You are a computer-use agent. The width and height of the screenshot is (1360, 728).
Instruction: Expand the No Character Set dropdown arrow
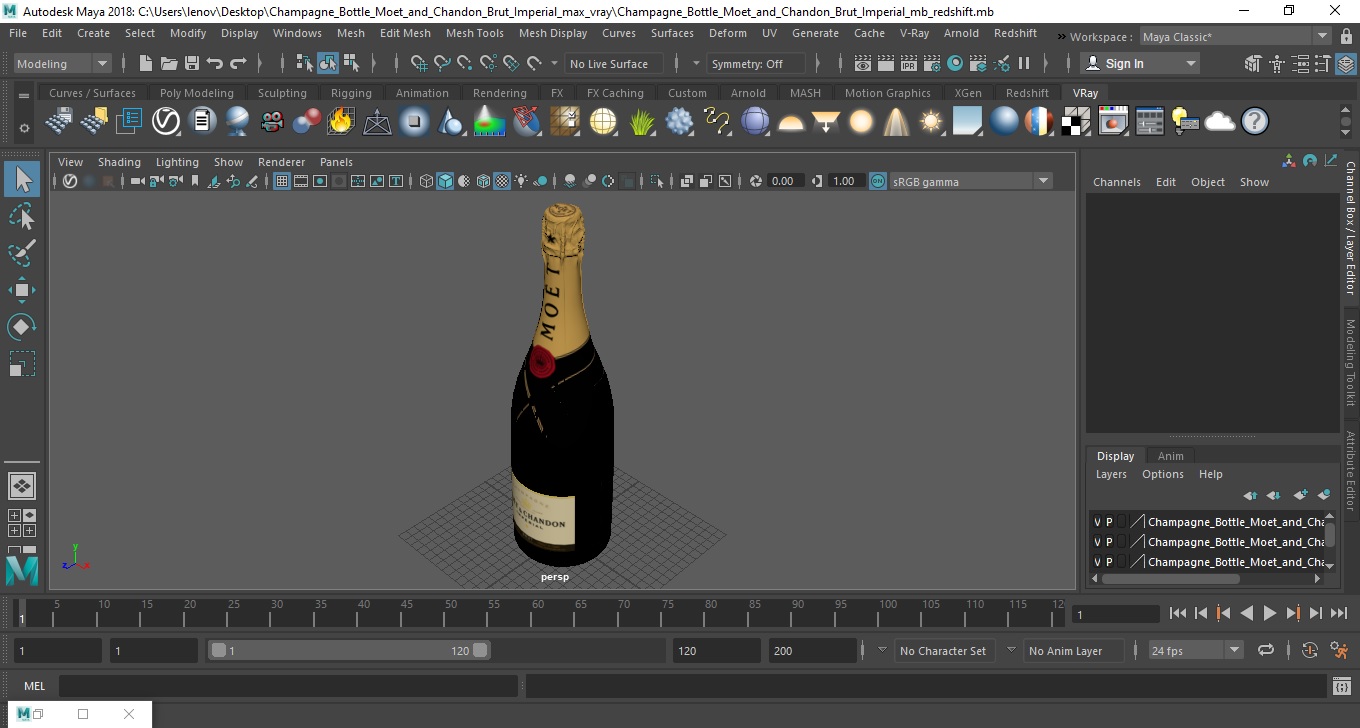pyautogui.click(x=882, y=650)
